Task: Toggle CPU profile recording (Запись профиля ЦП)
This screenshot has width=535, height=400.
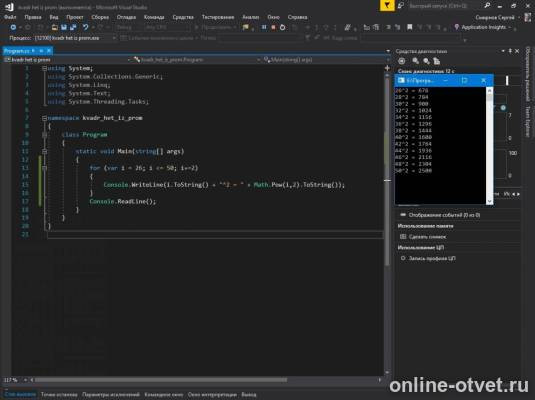Action: [x=428, y=258]
